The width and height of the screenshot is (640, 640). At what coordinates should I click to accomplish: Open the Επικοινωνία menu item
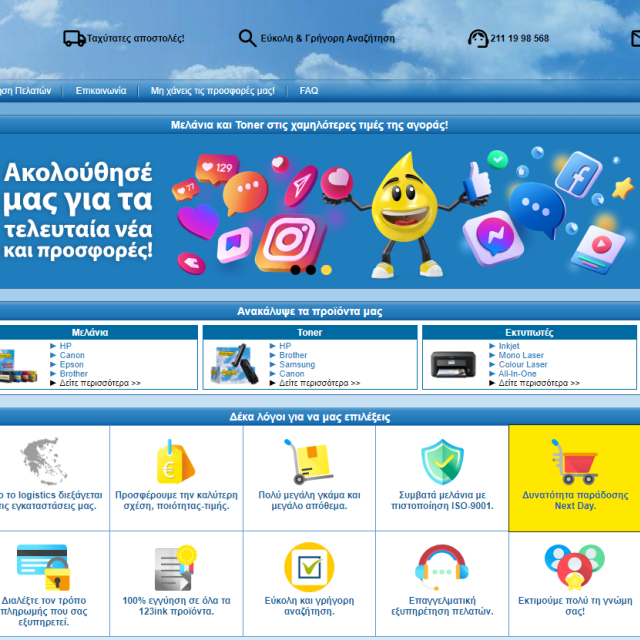101,91
